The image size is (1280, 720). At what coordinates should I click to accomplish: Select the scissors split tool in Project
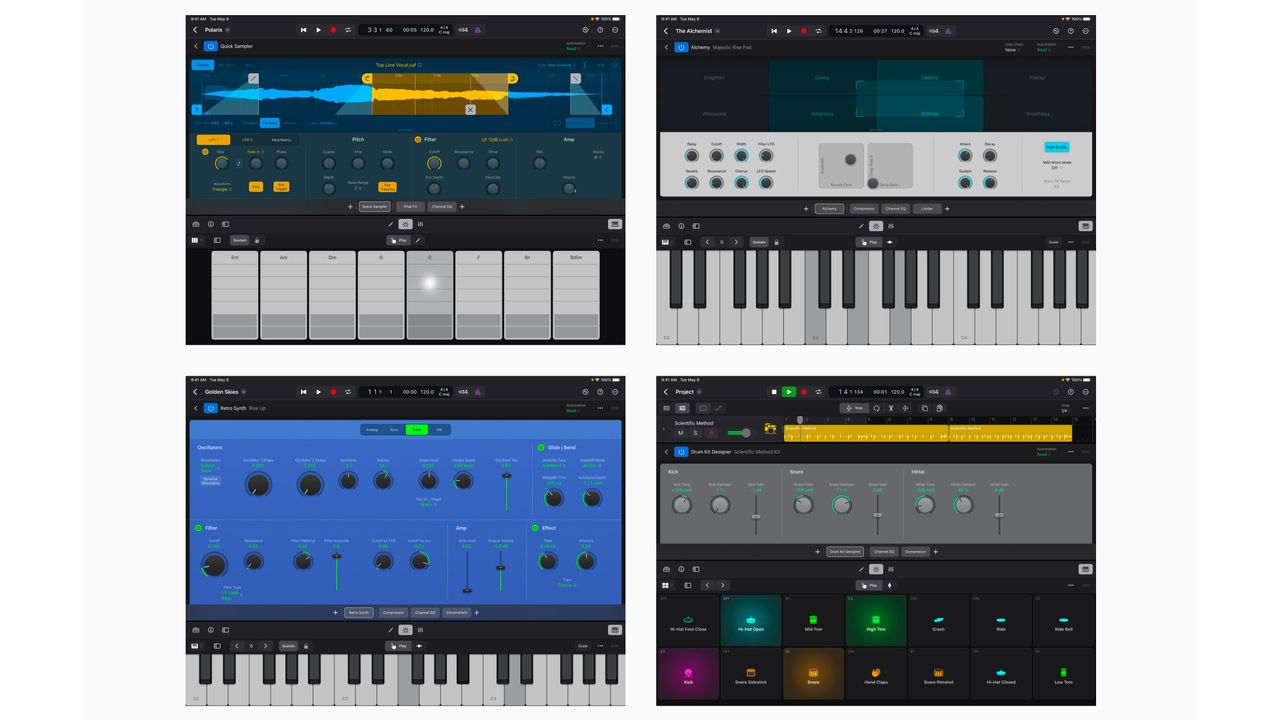pyautogui.click(x=890, y=408)
